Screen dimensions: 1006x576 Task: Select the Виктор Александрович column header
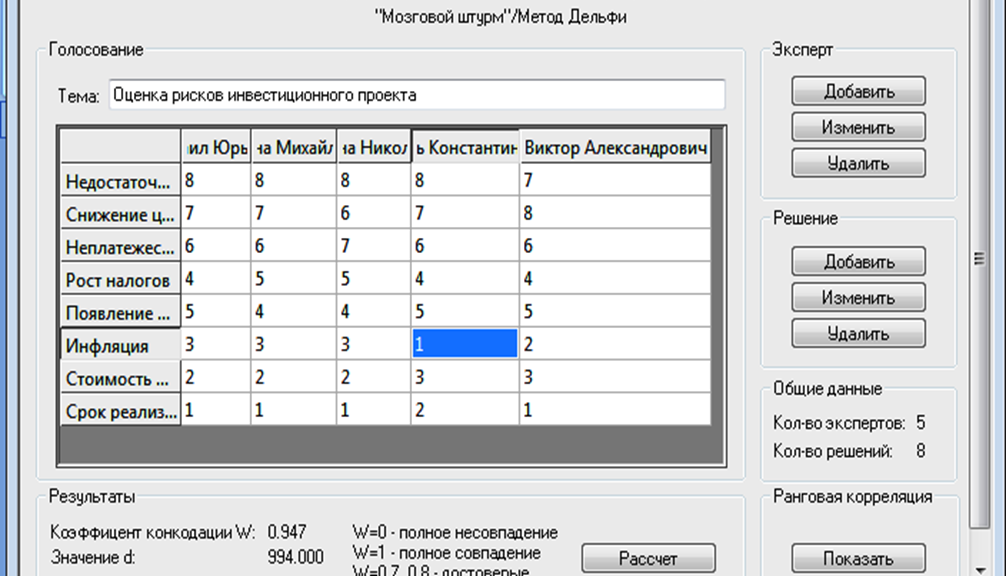(616, 148)
